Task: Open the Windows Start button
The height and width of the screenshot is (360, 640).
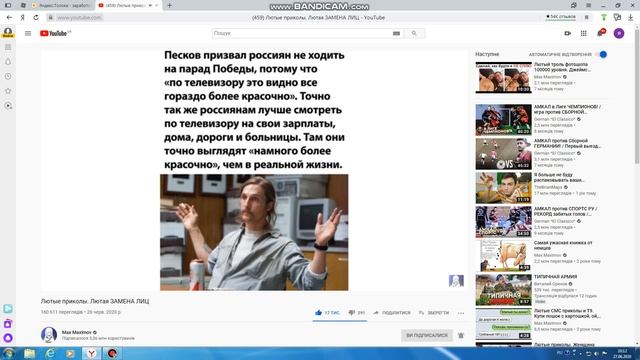Action: [x=9, y=353]
